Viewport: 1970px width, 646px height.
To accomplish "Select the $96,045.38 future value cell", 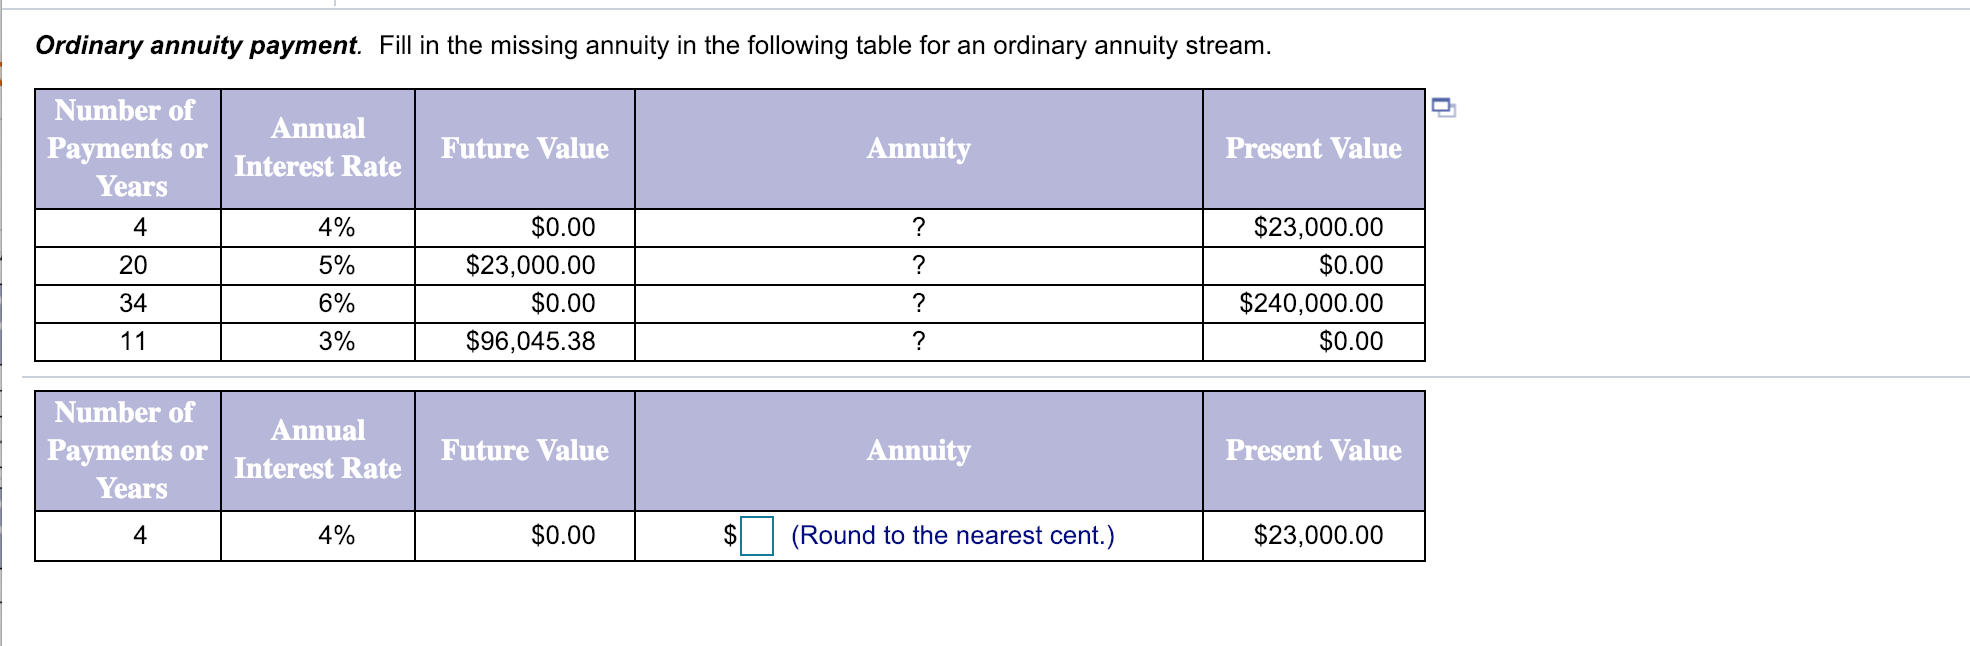I will [x=529, y=341].
